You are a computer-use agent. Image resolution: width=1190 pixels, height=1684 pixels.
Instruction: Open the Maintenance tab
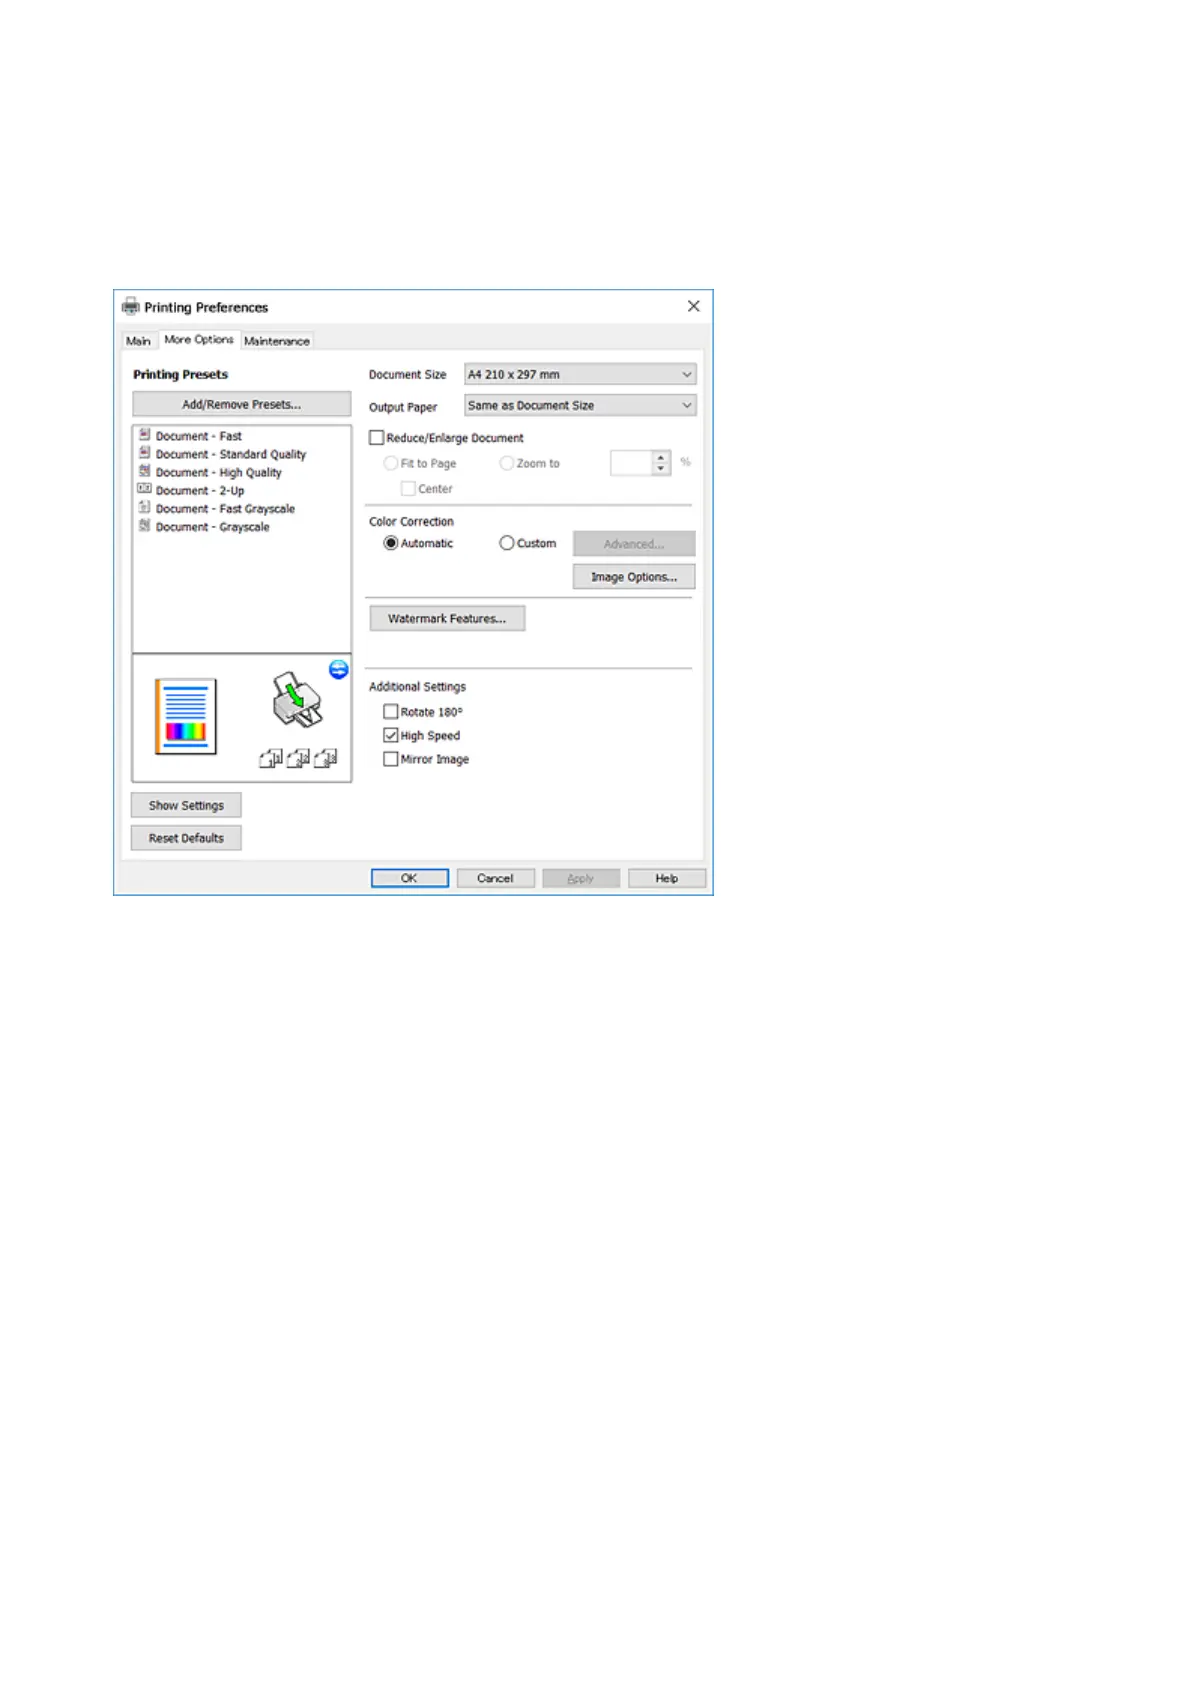(x=277, y=341)
